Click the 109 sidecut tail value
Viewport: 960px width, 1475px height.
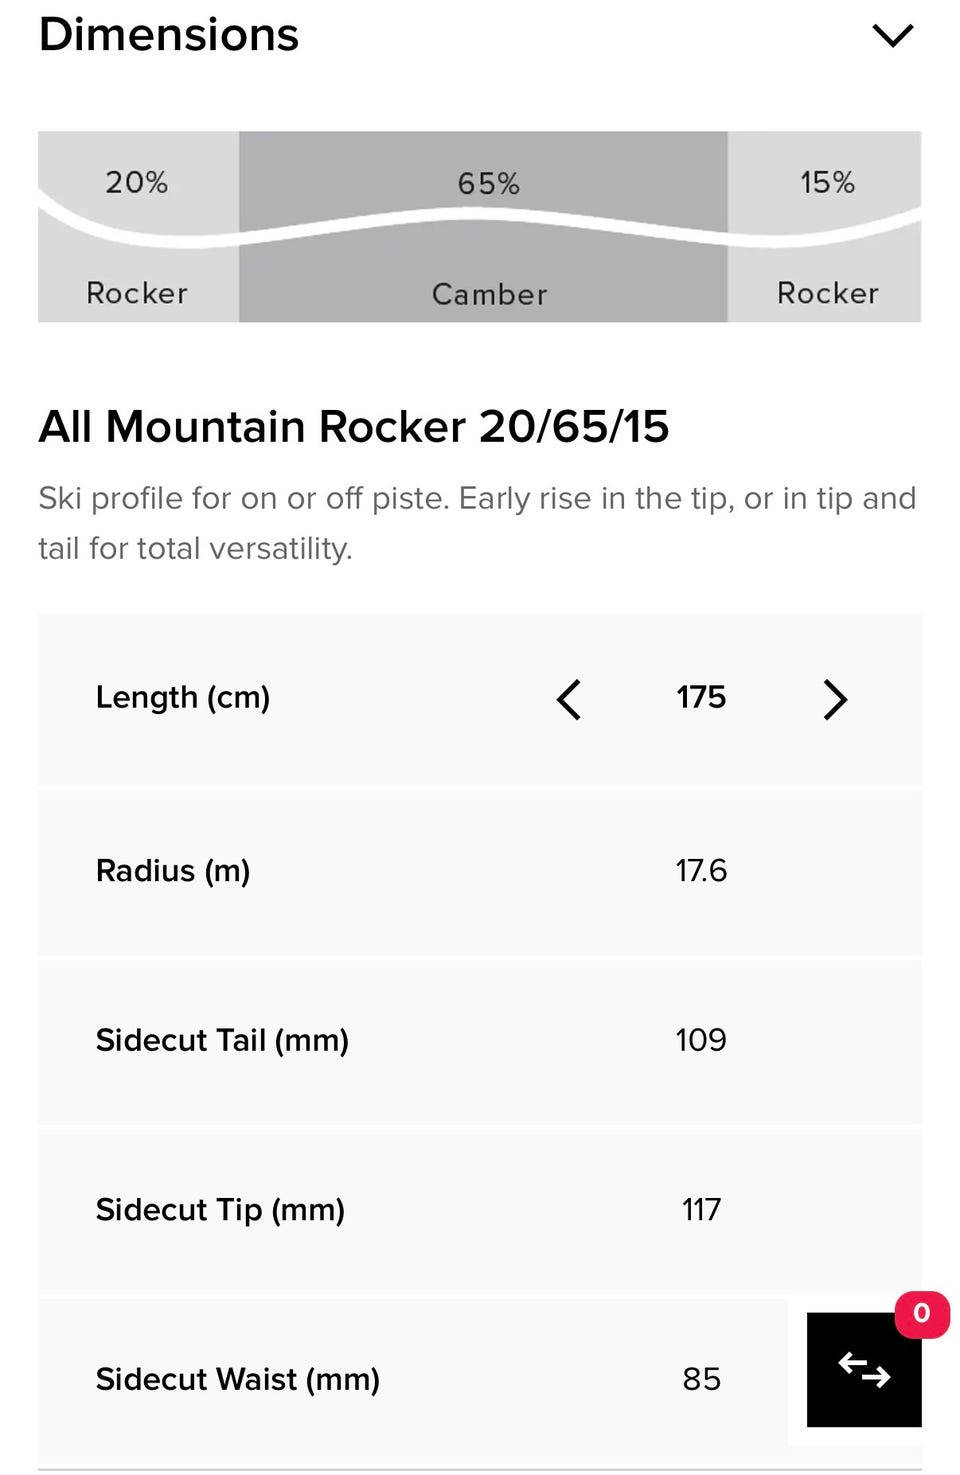click(701, 1041)
